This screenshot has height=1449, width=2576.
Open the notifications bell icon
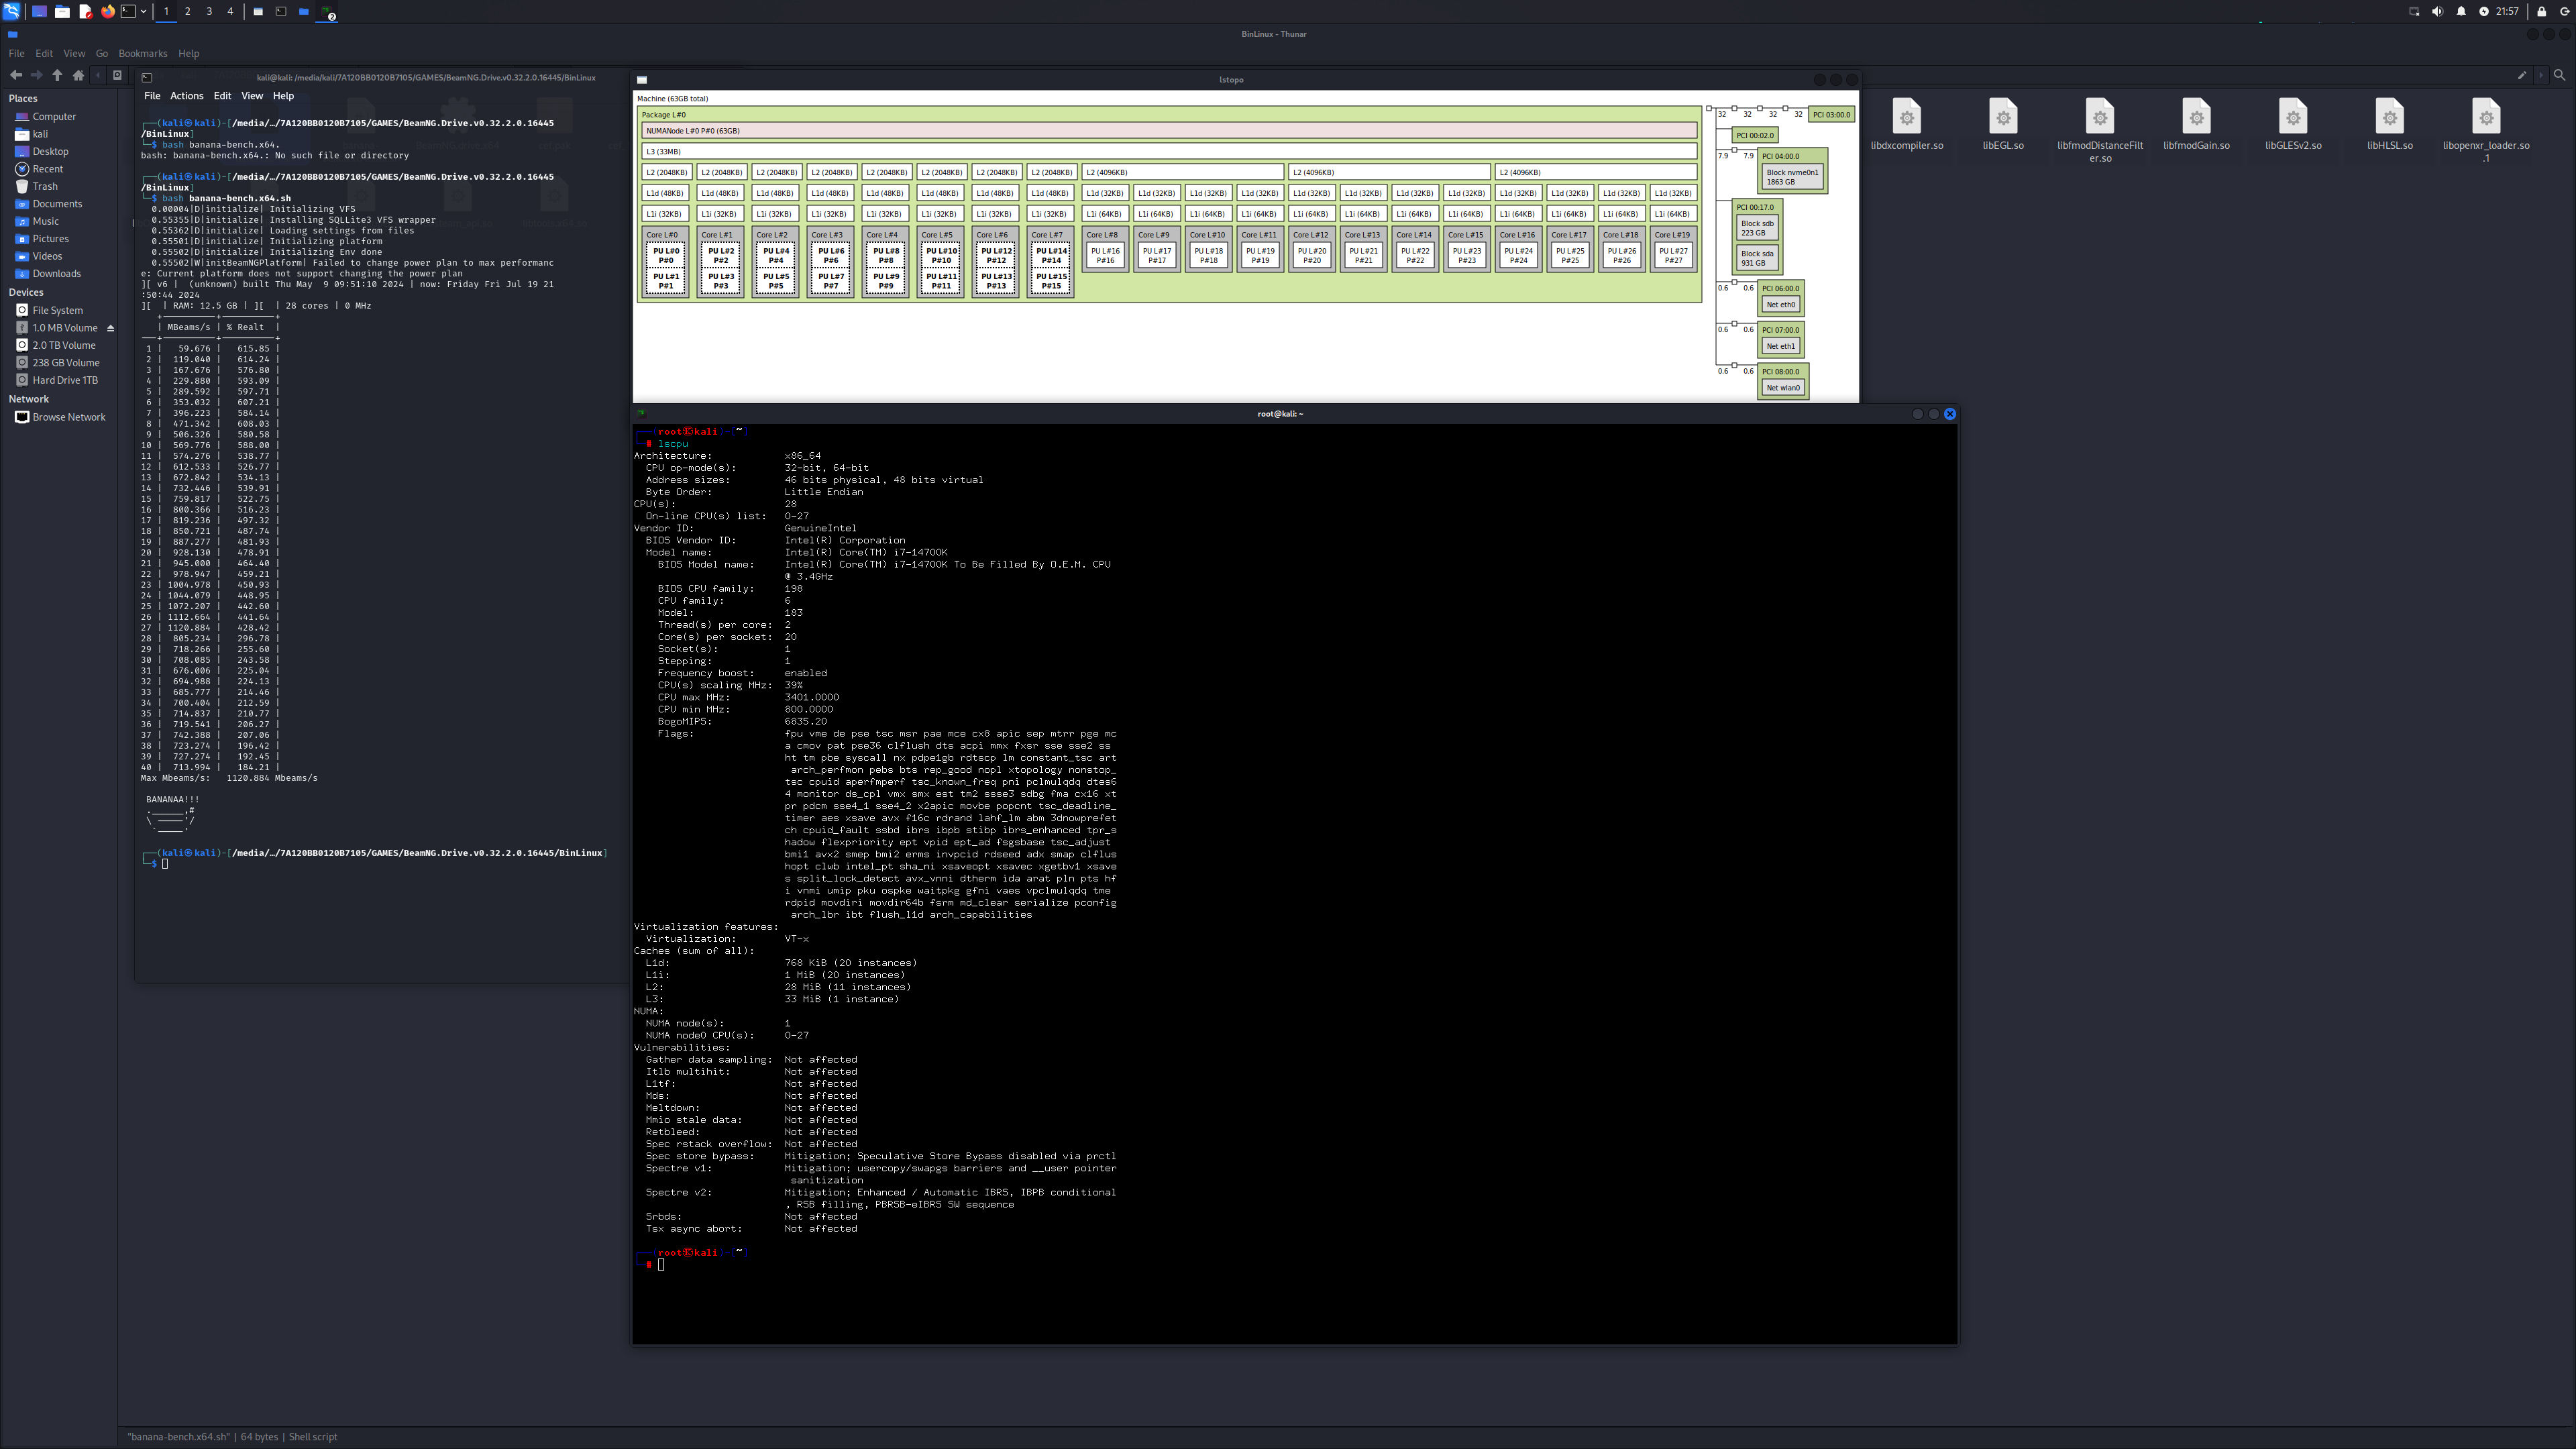2461,11
